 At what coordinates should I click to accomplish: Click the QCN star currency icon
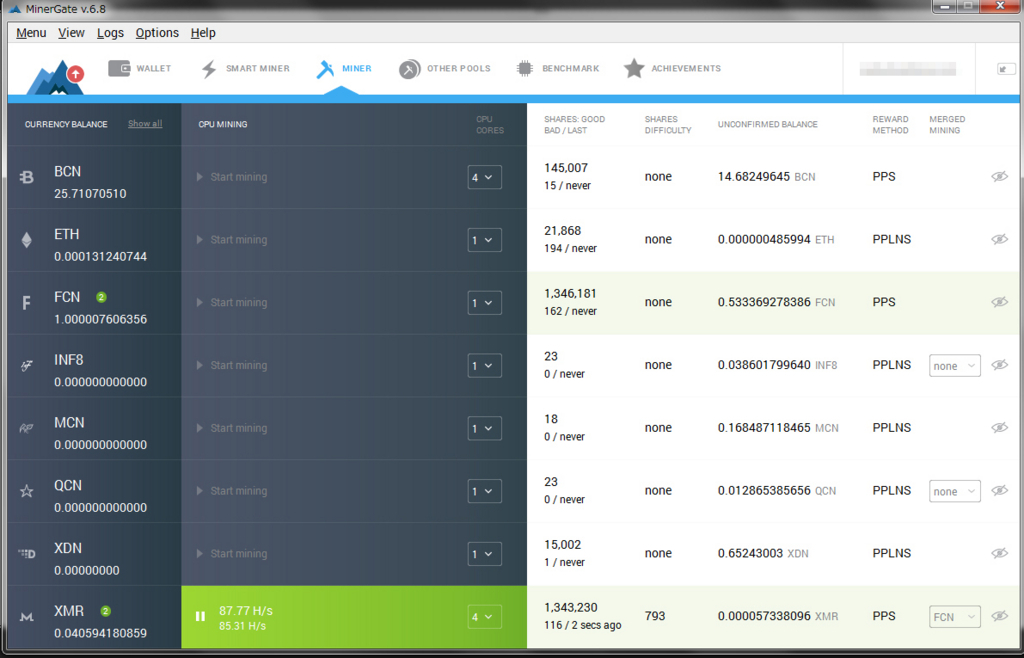[27, 491]
